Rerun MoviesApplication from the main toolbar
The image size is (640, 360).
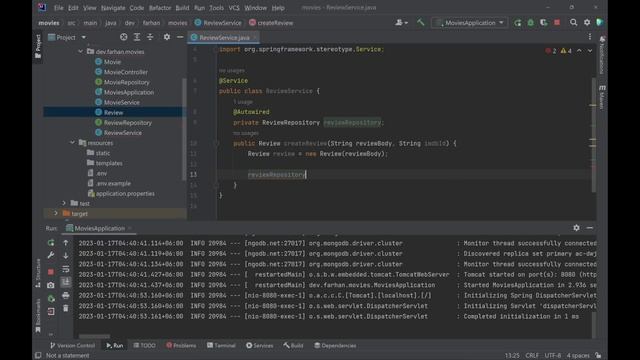pos(518,23)
